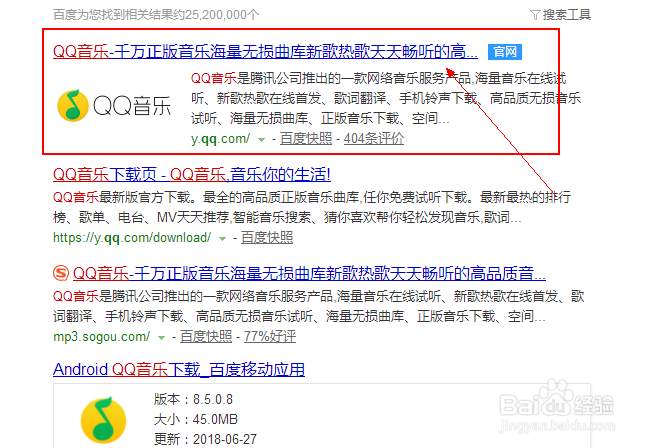Click the Sogou S icon before the title
This screenshot has height=448, width=651.
pyautogui.click(x=61, y=273)
